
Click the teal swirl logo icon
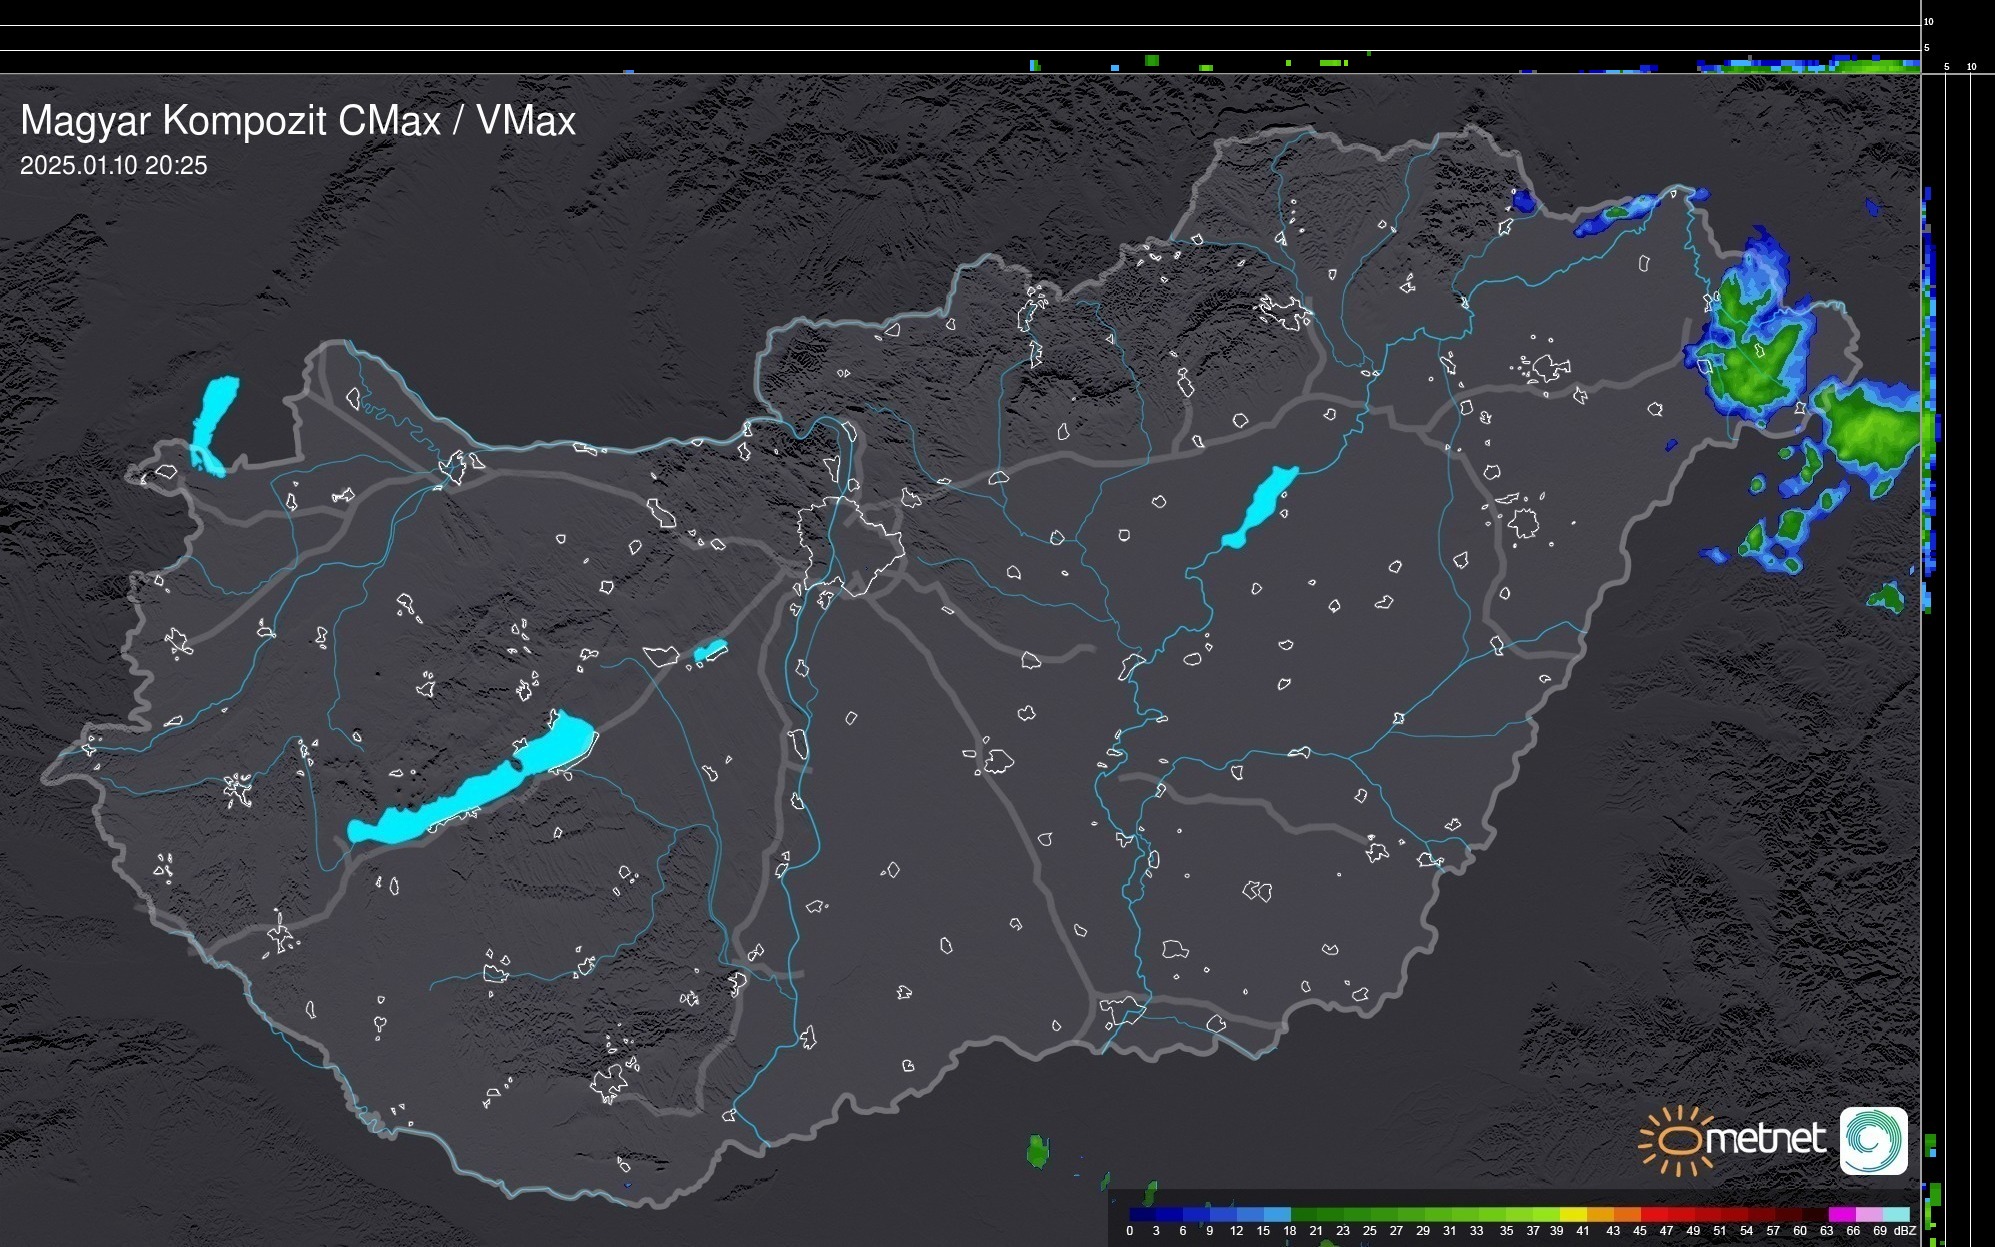1873,1140
